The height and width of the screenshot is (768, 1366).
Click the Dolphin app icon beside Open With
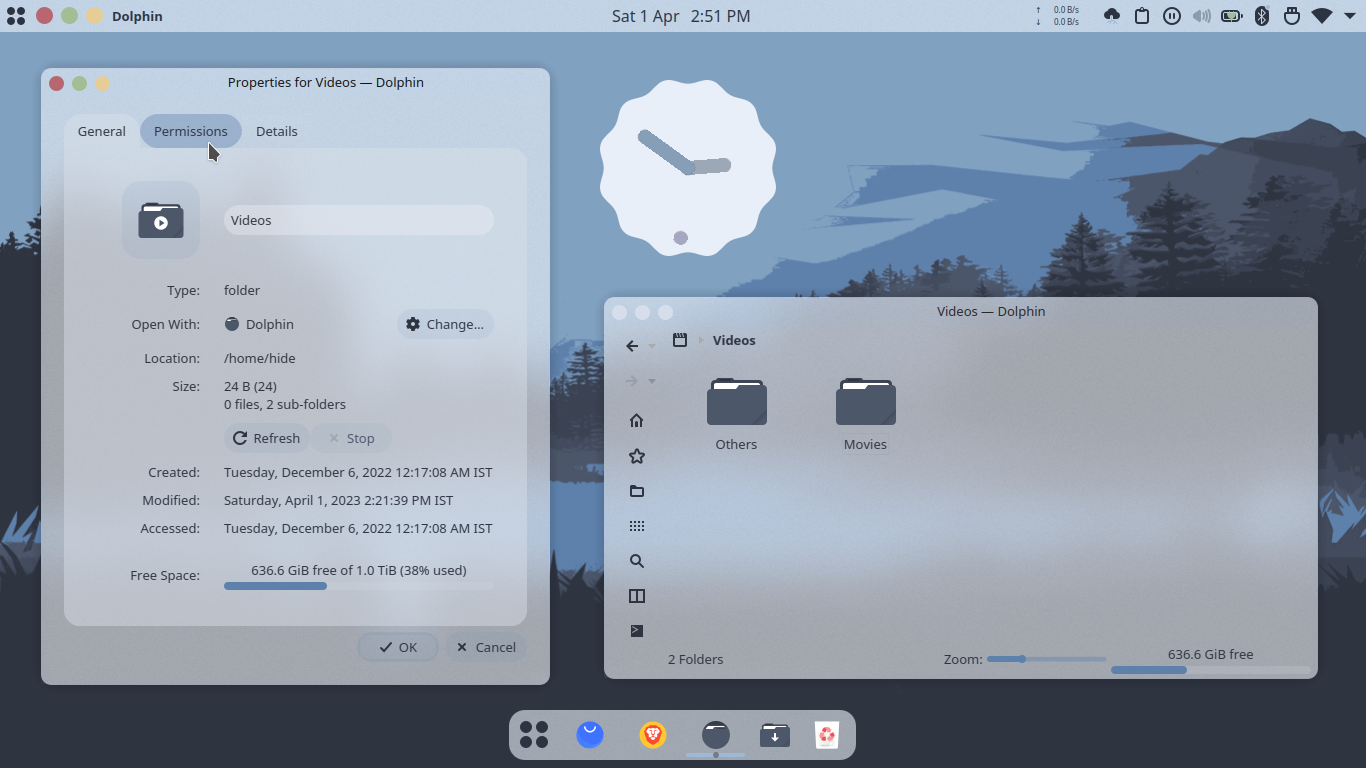tap(232, 325)
